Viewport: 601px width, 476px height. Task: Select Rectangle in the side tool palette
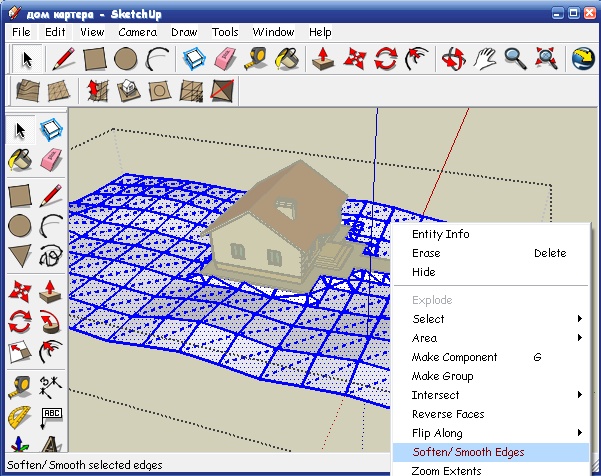pyautogui.click(x=20, y=195)
